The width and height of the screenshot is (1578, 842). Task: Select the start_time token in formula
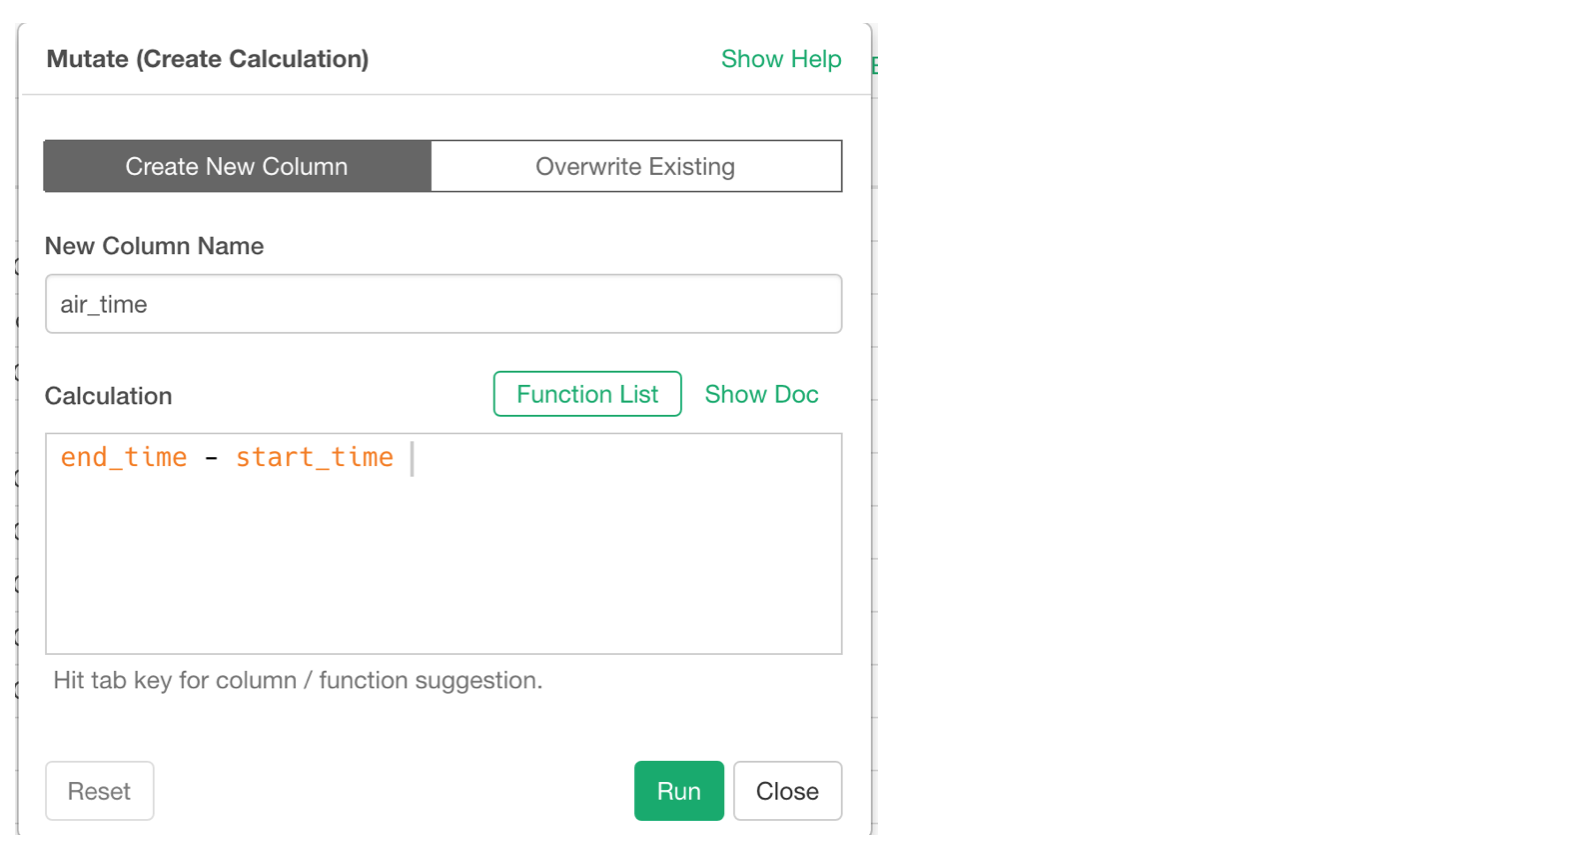[x=314, y=457]
